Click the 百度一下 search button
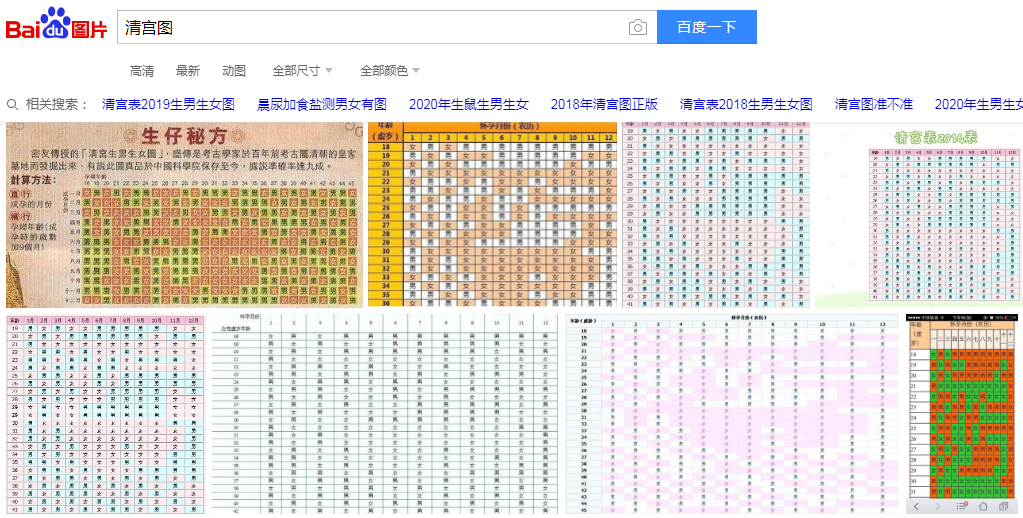This screenshot has width=1023, height=518. click(707, 27)
